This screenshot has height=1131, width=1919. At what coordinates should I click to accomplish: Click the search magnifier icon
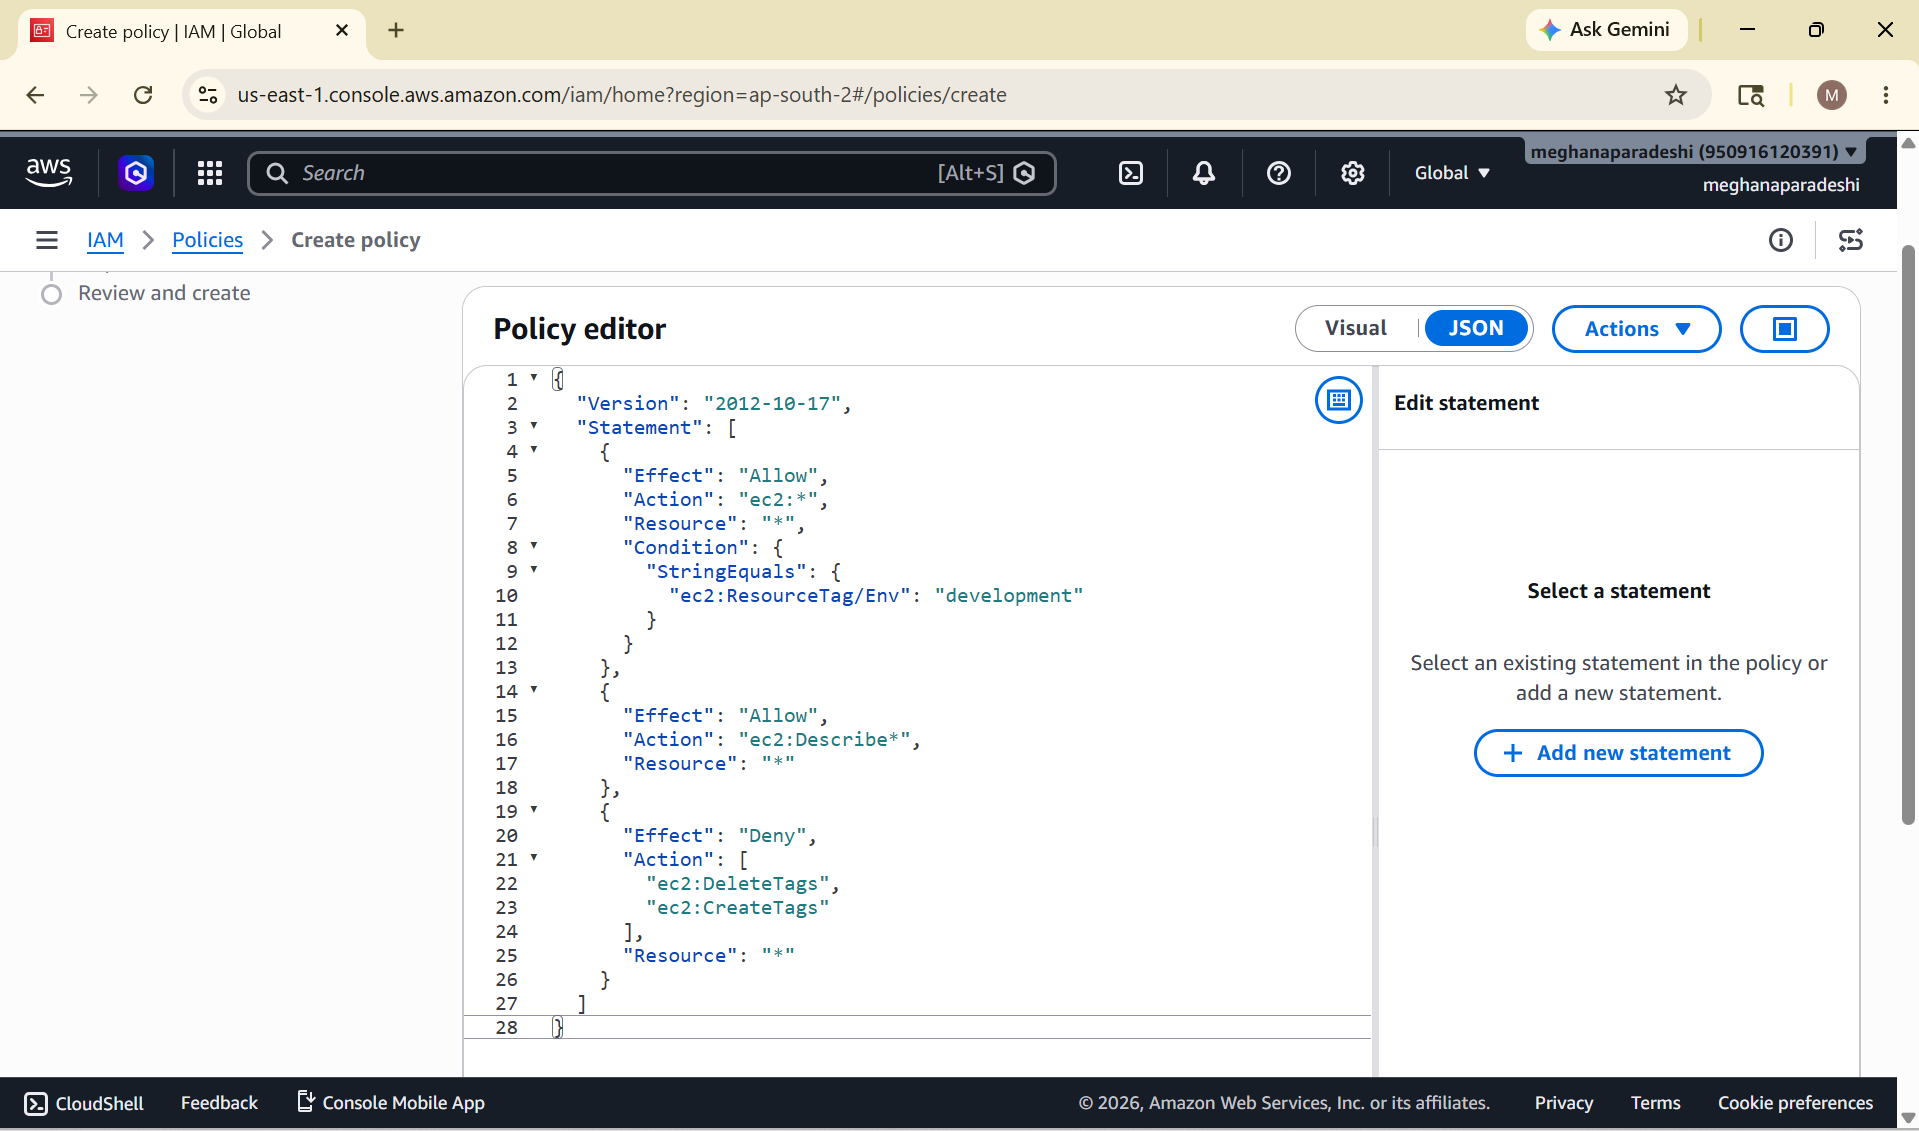(x=277, y=173)
